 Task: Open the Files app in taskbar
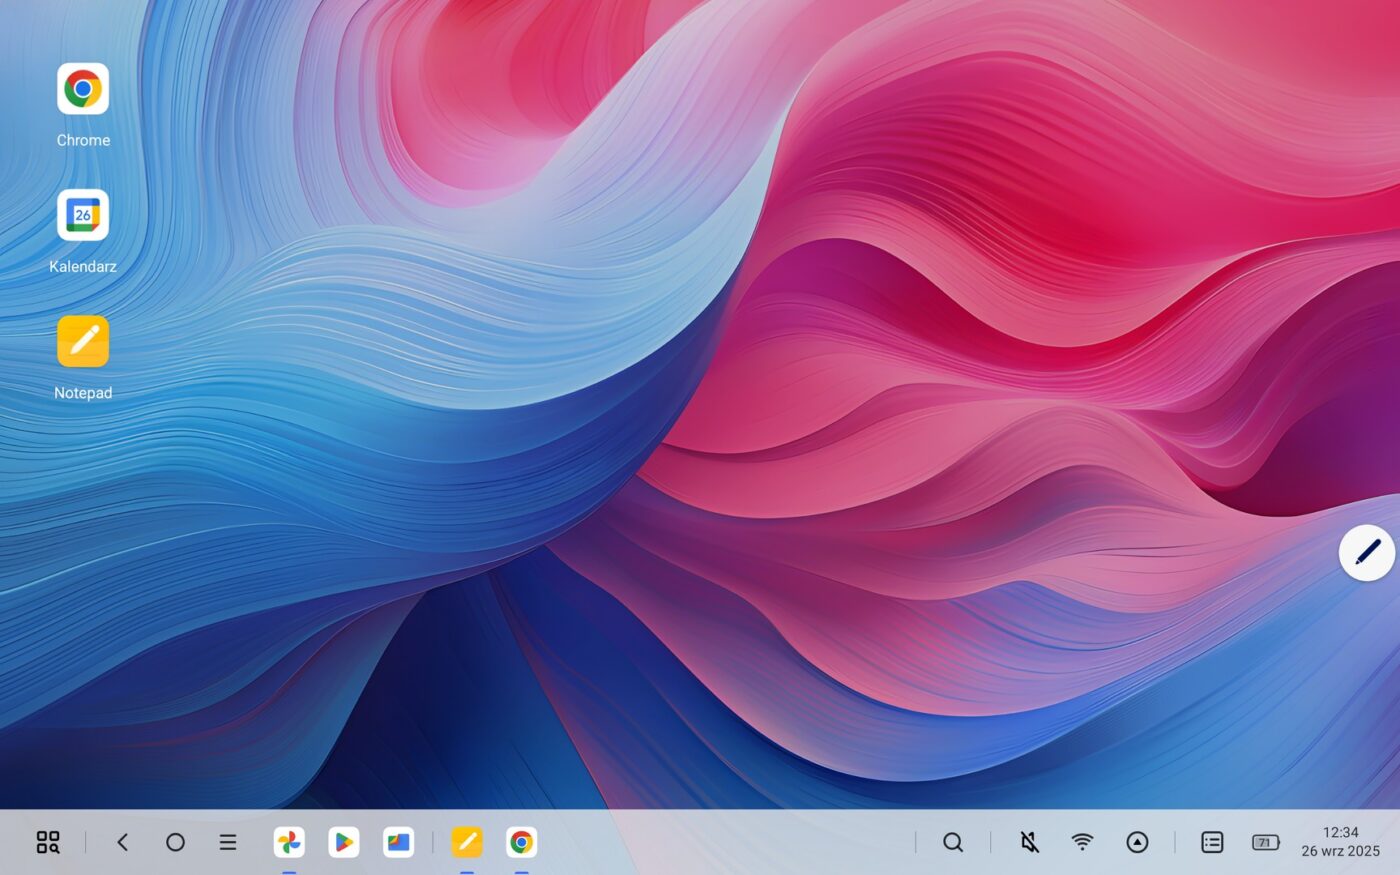pos(398,842)
